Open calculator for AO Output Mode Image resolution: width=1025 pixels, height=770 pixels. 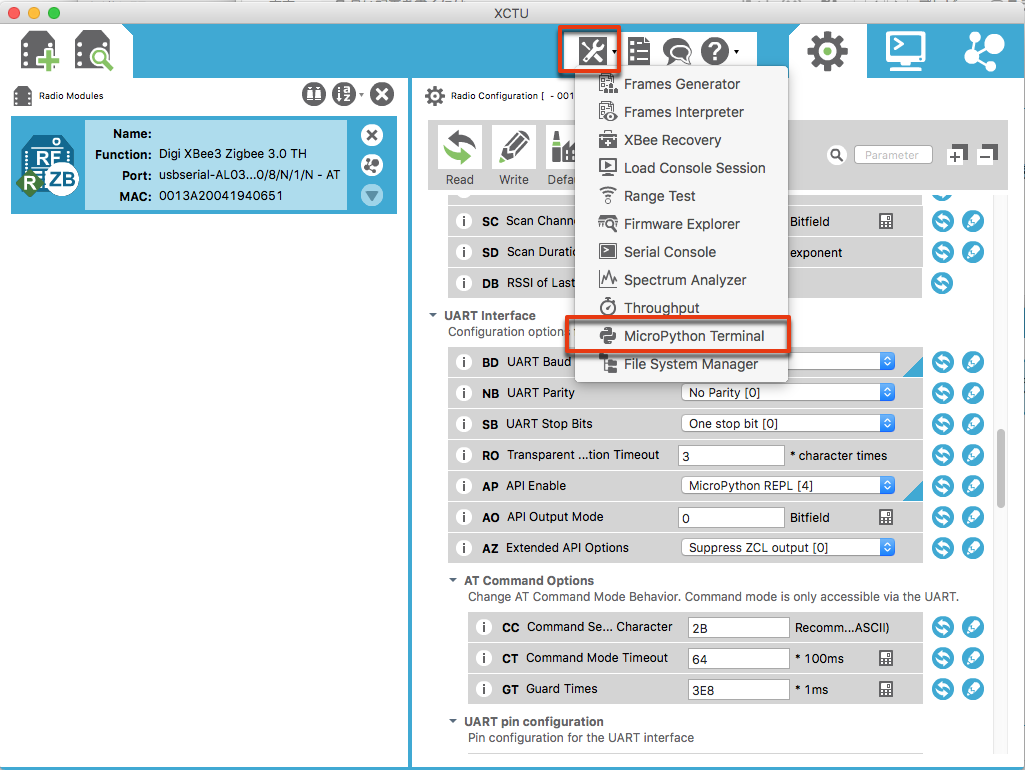click(x=886, y=518)
